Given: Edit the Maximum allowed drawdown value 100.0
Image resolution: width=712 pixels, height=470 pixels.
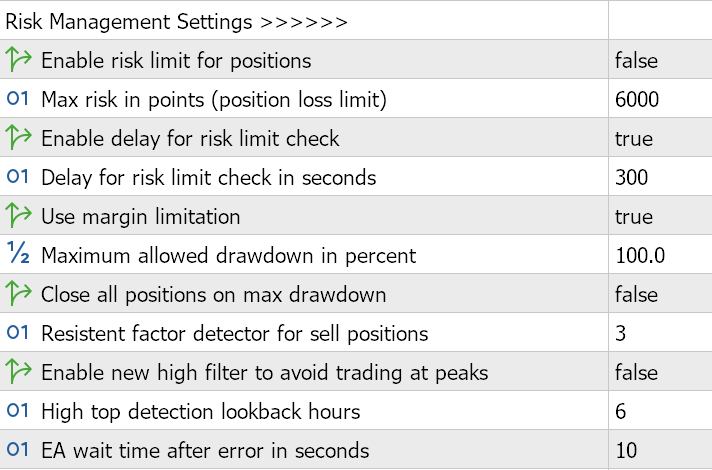Looking at the screenshot, I should [640, 255].
